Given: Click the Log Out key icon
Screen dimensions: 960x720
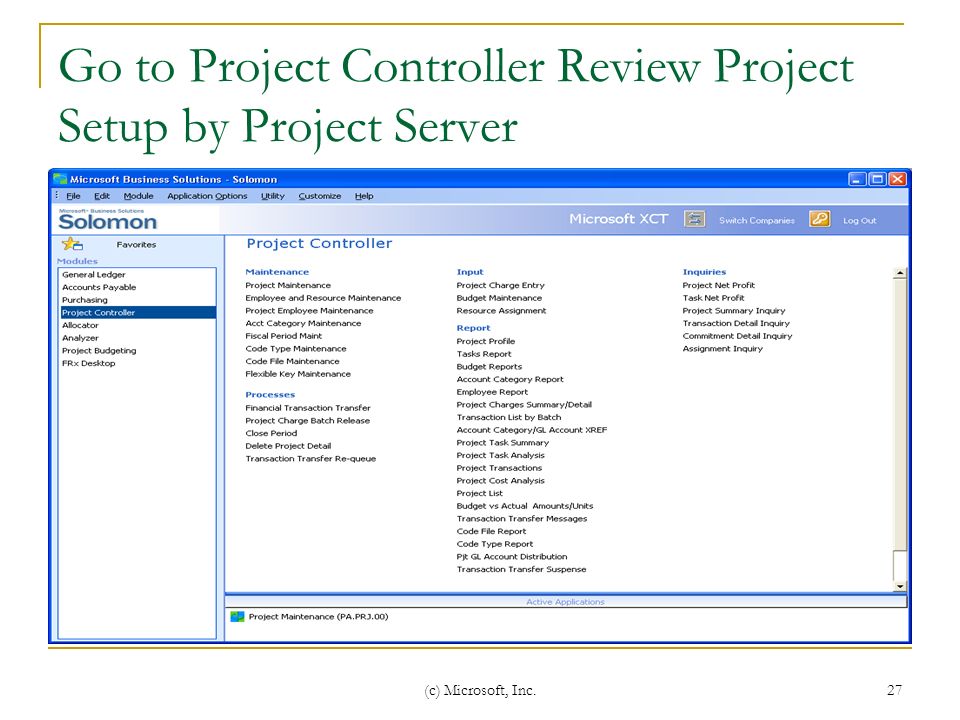Looking at the screenshot, I should [819, 219].
